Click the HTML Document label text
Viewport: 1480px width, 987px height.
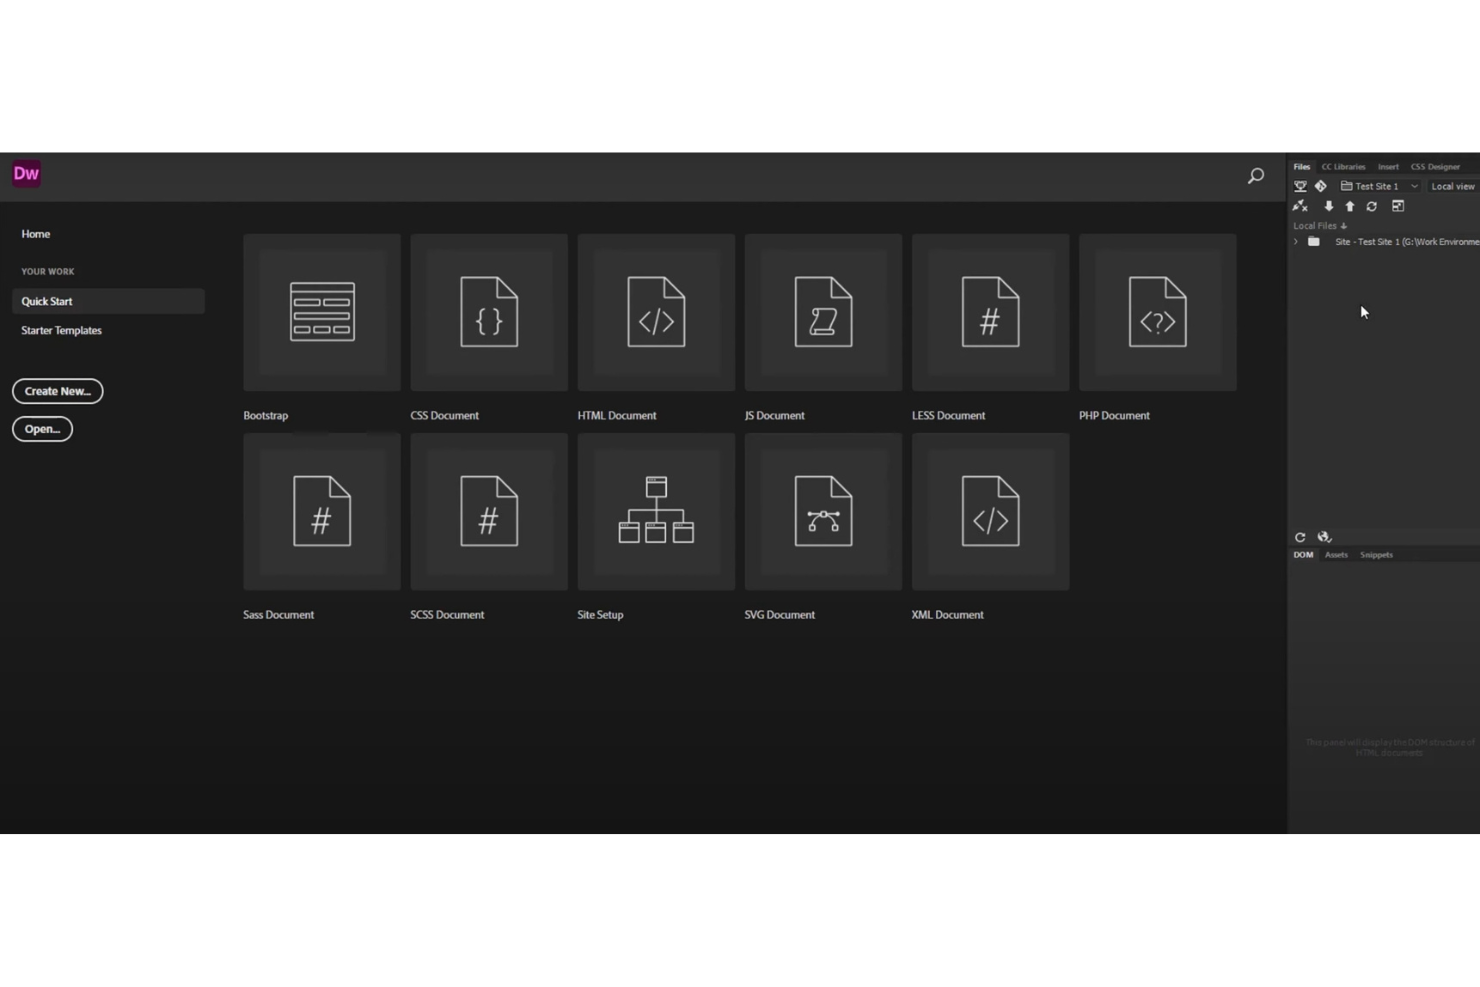tap(617, 416)
